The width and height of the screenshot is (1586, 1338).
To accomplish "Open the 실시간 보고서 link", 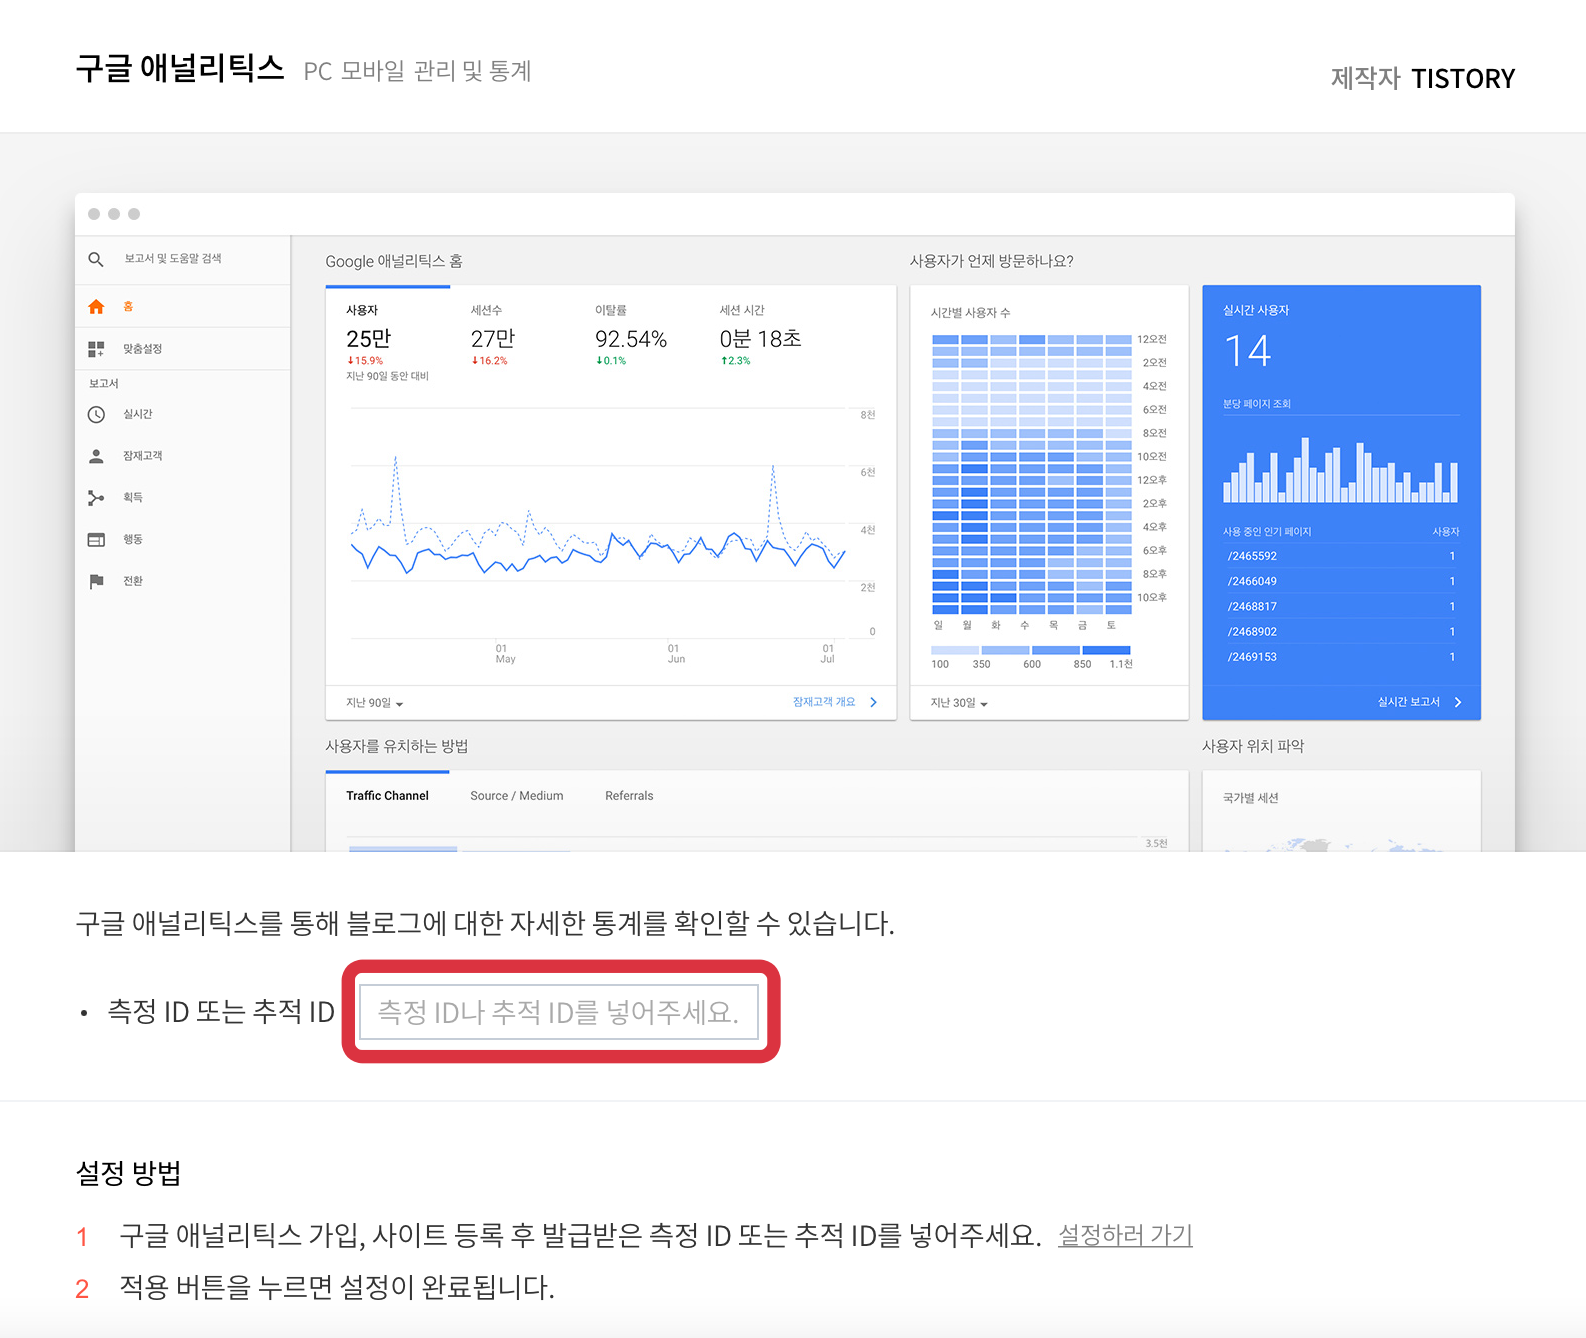I will [x=1409, y=702].
